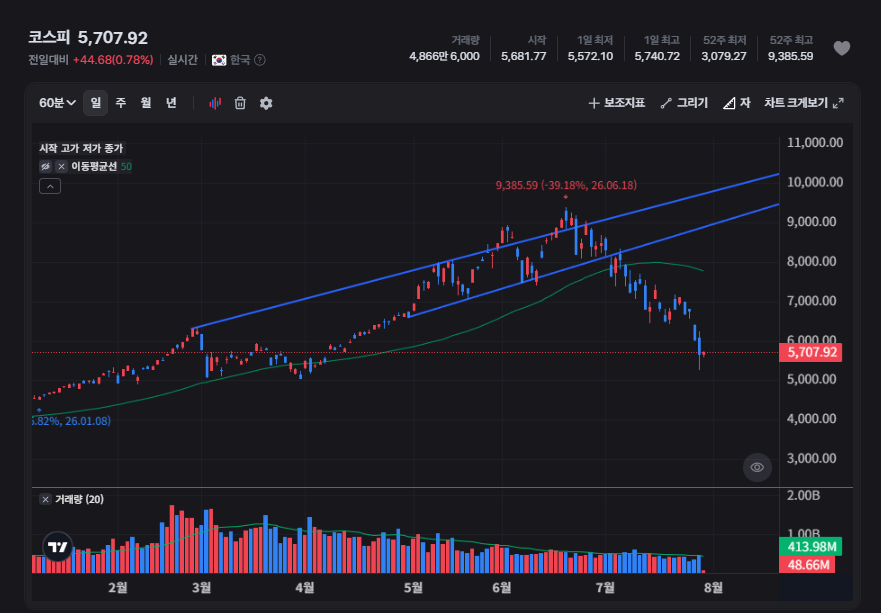Change chart type with candlestick icon
881x613 pixels.
[x=215, y=103]
